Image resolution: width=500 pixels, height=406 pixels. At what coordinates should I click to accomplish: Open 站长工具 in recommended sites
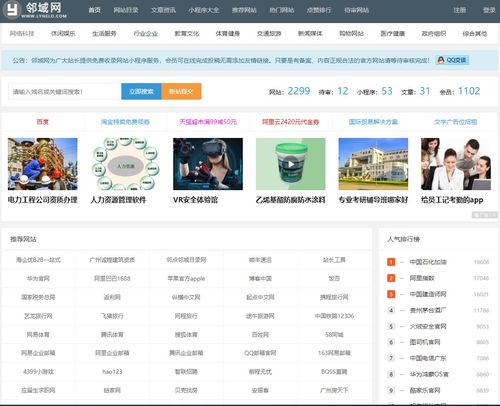click(334, 260)
